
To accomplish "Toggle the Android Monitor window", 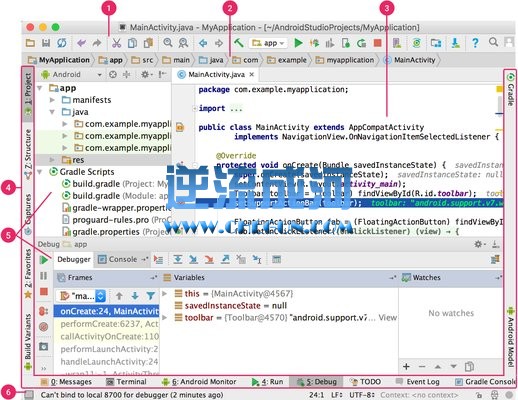I will 199,382.
